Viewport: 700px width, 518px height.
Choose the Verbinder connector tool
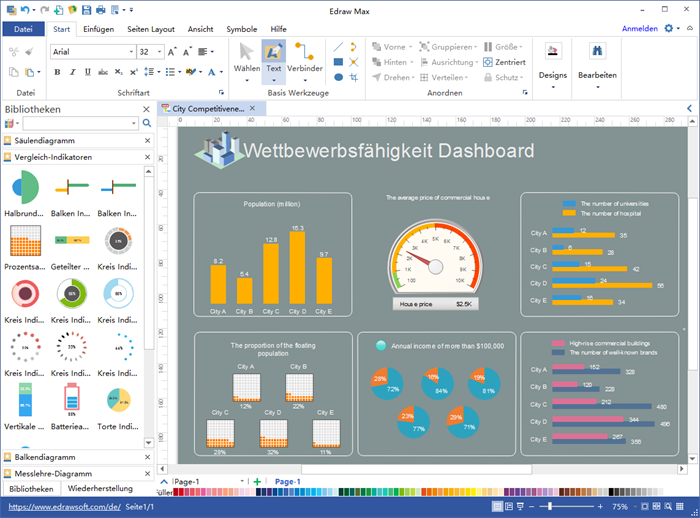point(304,58)
